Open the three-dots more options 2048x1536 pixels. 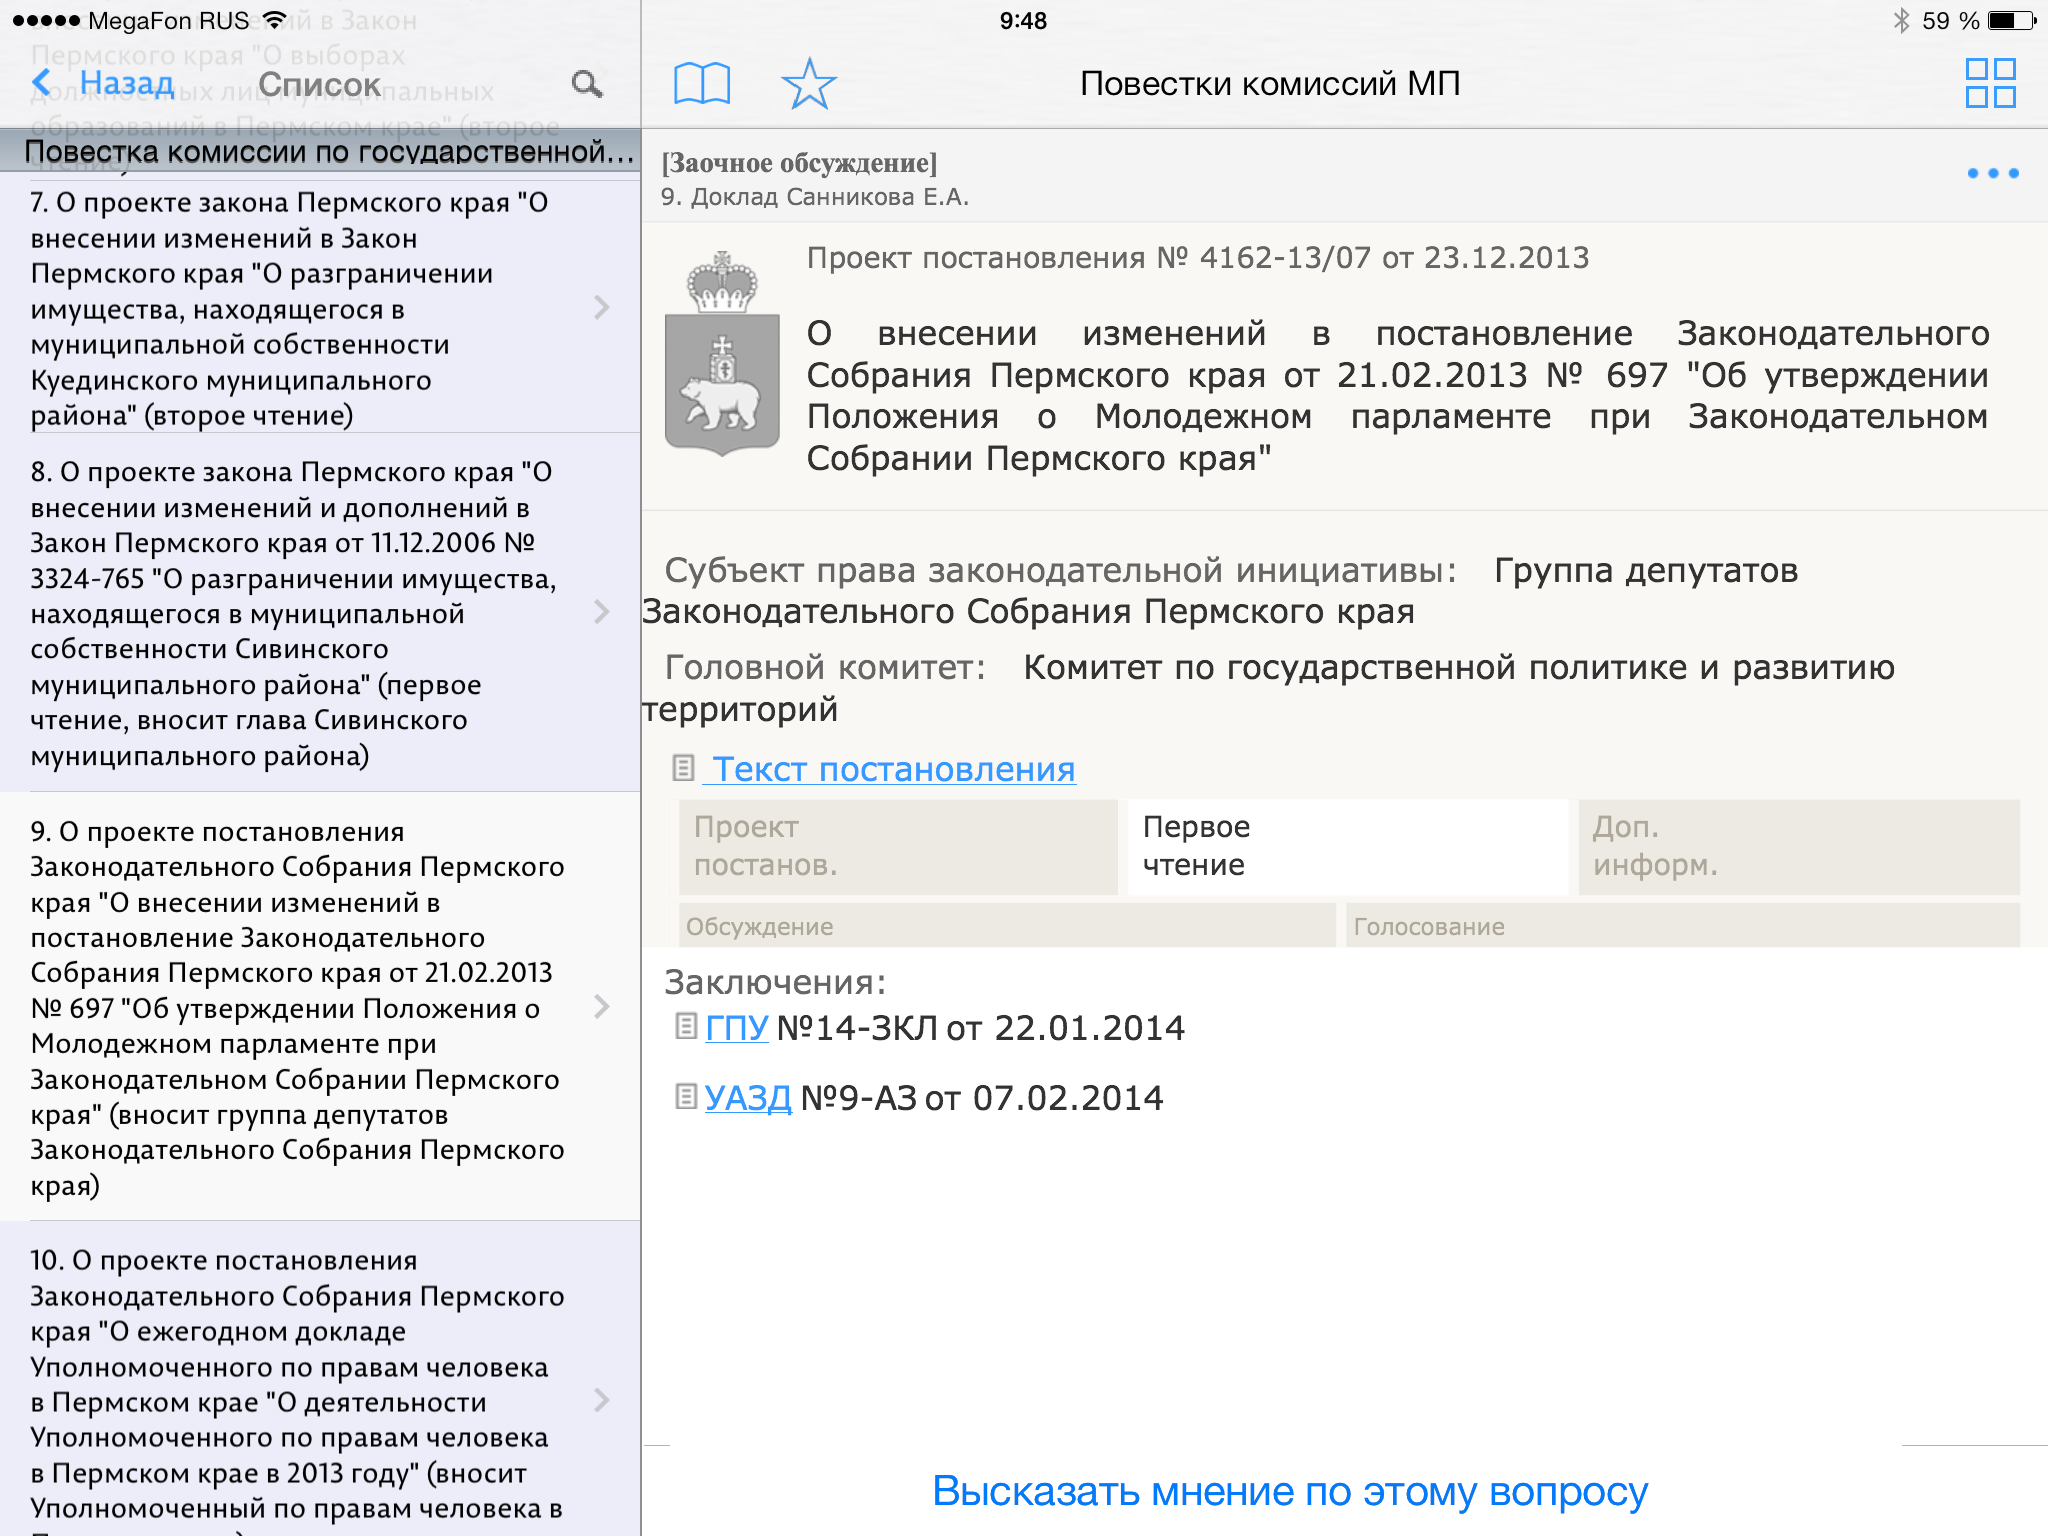tap(1991, 174)
